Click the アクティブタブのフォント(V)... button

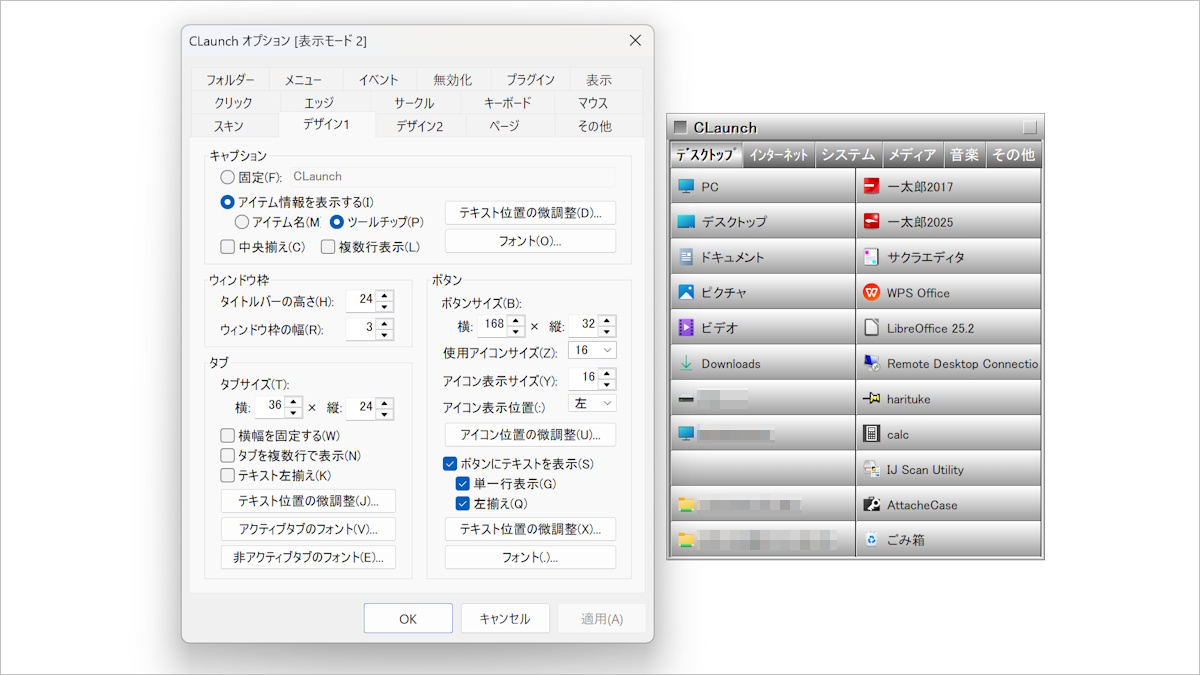[308, 529]
